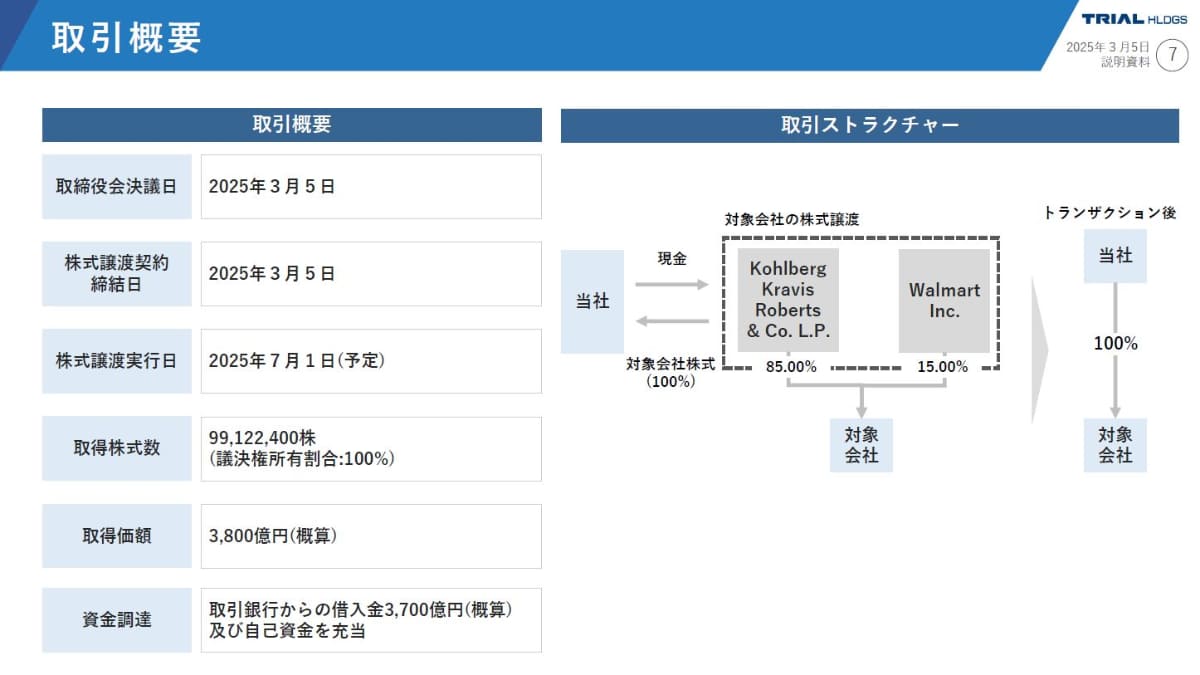Click the 取引概要 section header above 取締役会決議日
1200x675 pixels.
click(292, 125)
